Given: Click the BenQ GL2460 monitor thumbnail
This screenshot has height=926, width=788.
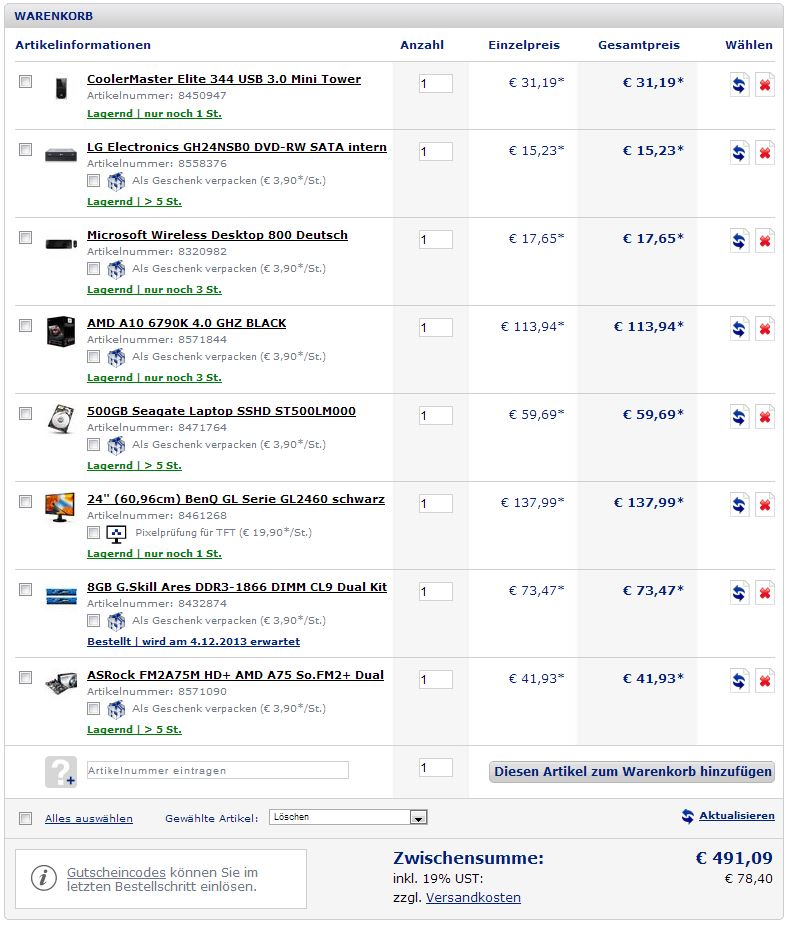Looking at the screenshot, I should point(60,507).
